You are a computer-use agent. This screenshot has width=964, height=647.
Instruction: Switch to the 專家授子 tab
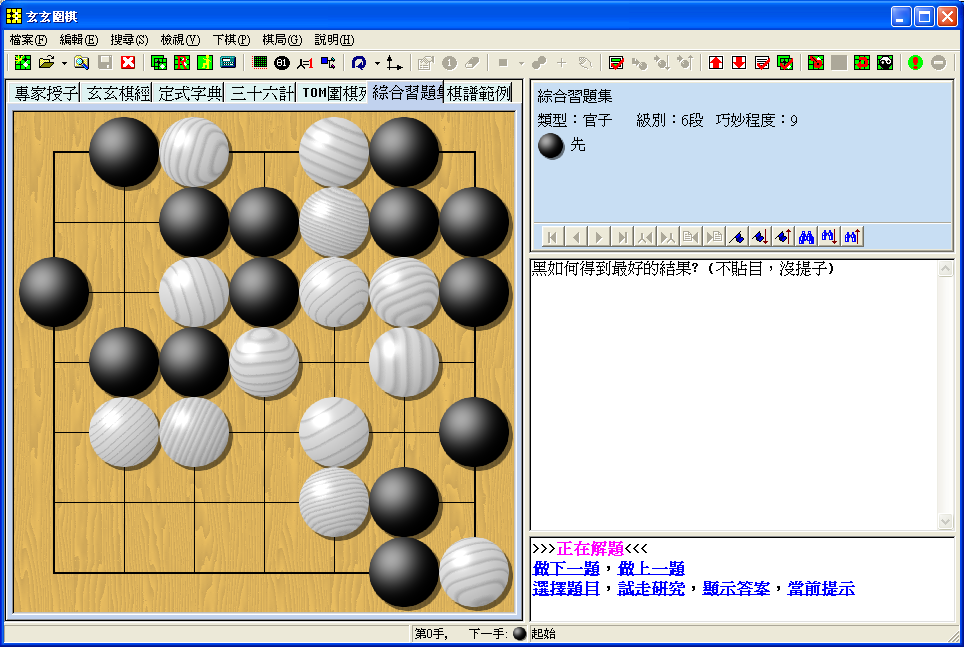pyautogui.click(x=45, y=93)
